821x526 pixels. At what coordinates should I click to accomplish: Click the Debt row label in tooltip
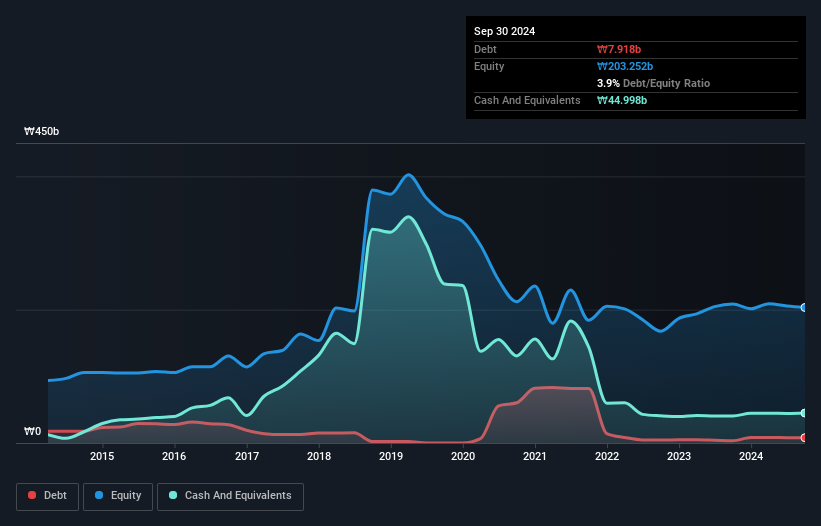[485, 49]
